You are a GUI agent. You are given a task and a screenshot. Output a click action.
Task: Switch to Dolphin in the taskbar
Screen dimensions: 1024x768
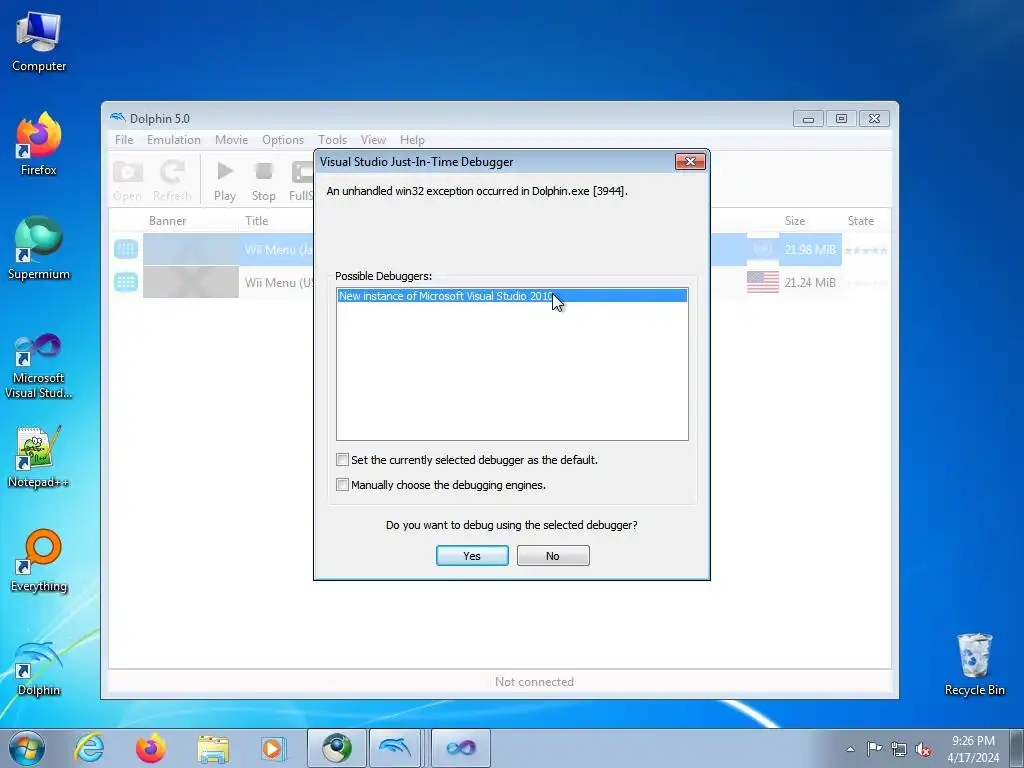[x=395, y=748]
